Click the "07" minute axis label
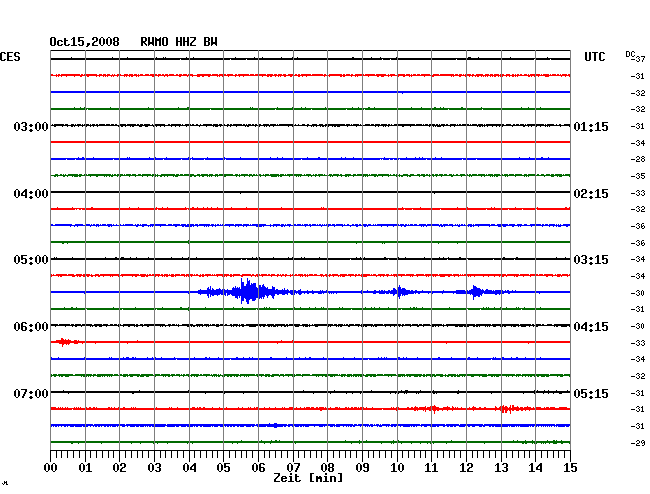The height and width of the screenshot is (494, 650). pos(293,468)
